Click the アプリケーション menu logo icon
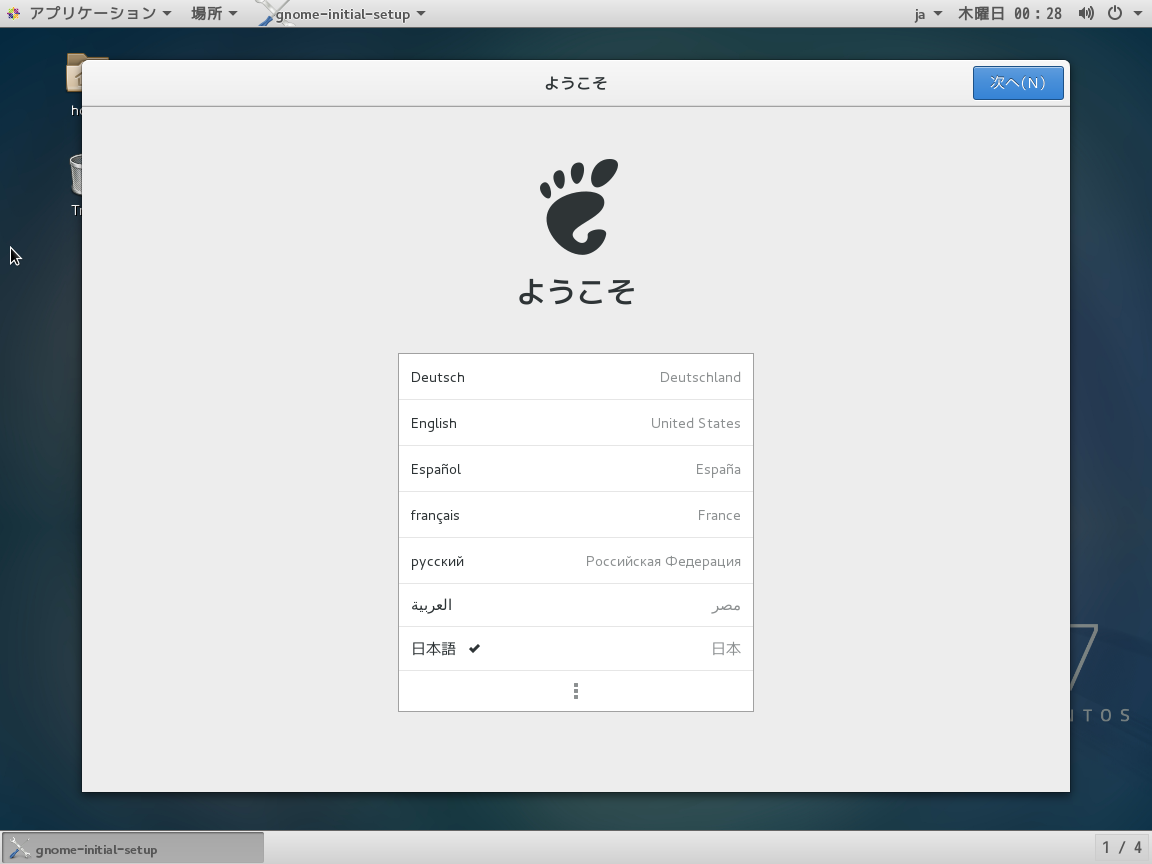Screen dimensions: 1152x864 point(13,13)
